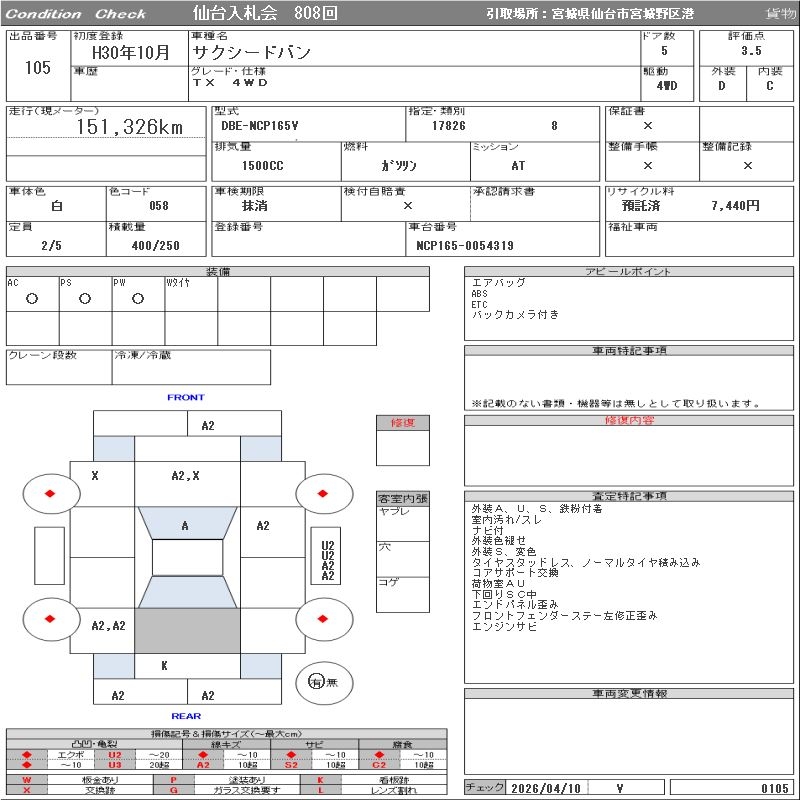
Task: Toggle the AC equipment circle mark
Action: tap(32, 298)
